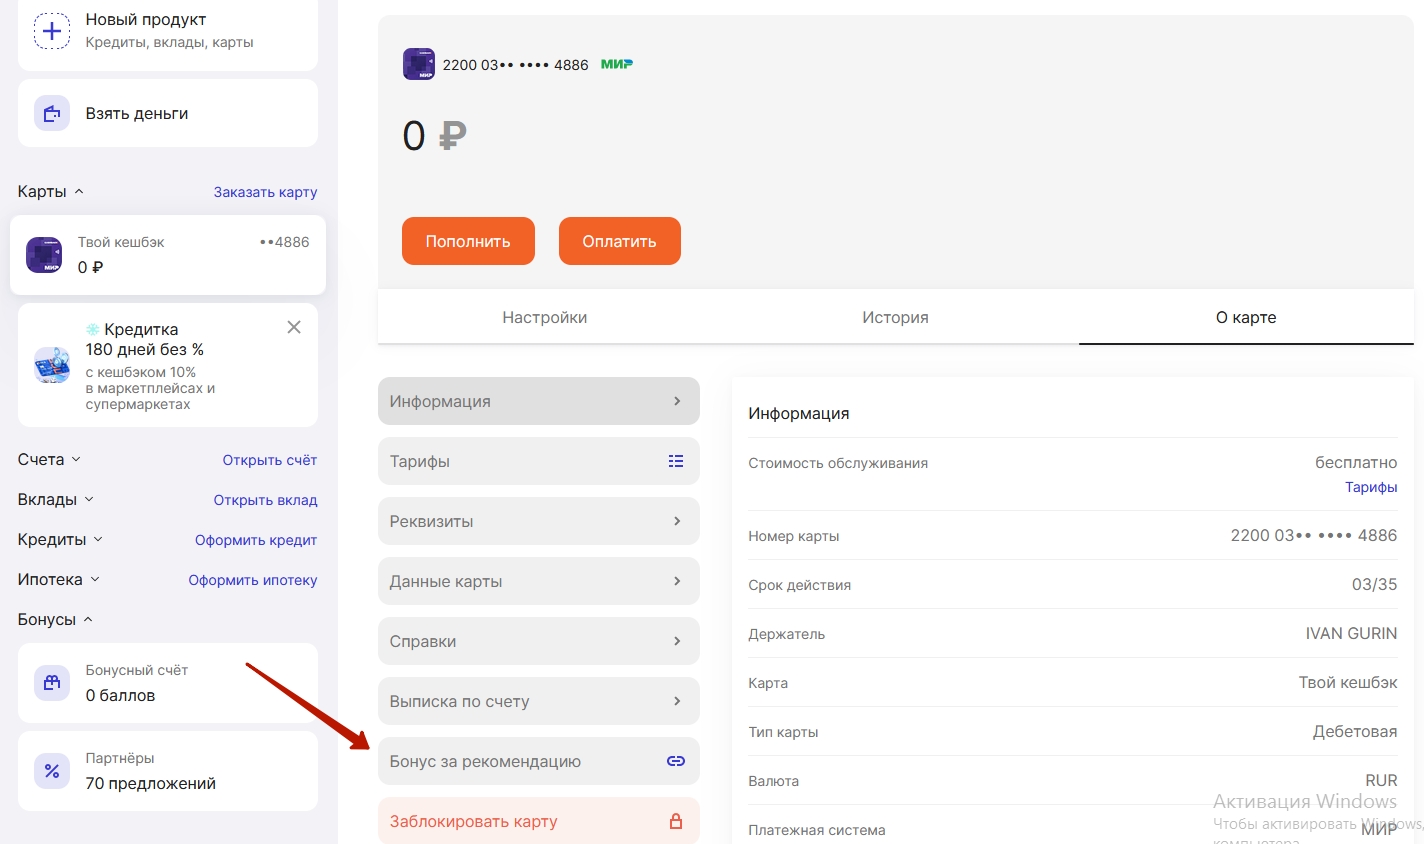
Task: Click the gift icon of Бонусный счёт
Action: click(52, 683)
